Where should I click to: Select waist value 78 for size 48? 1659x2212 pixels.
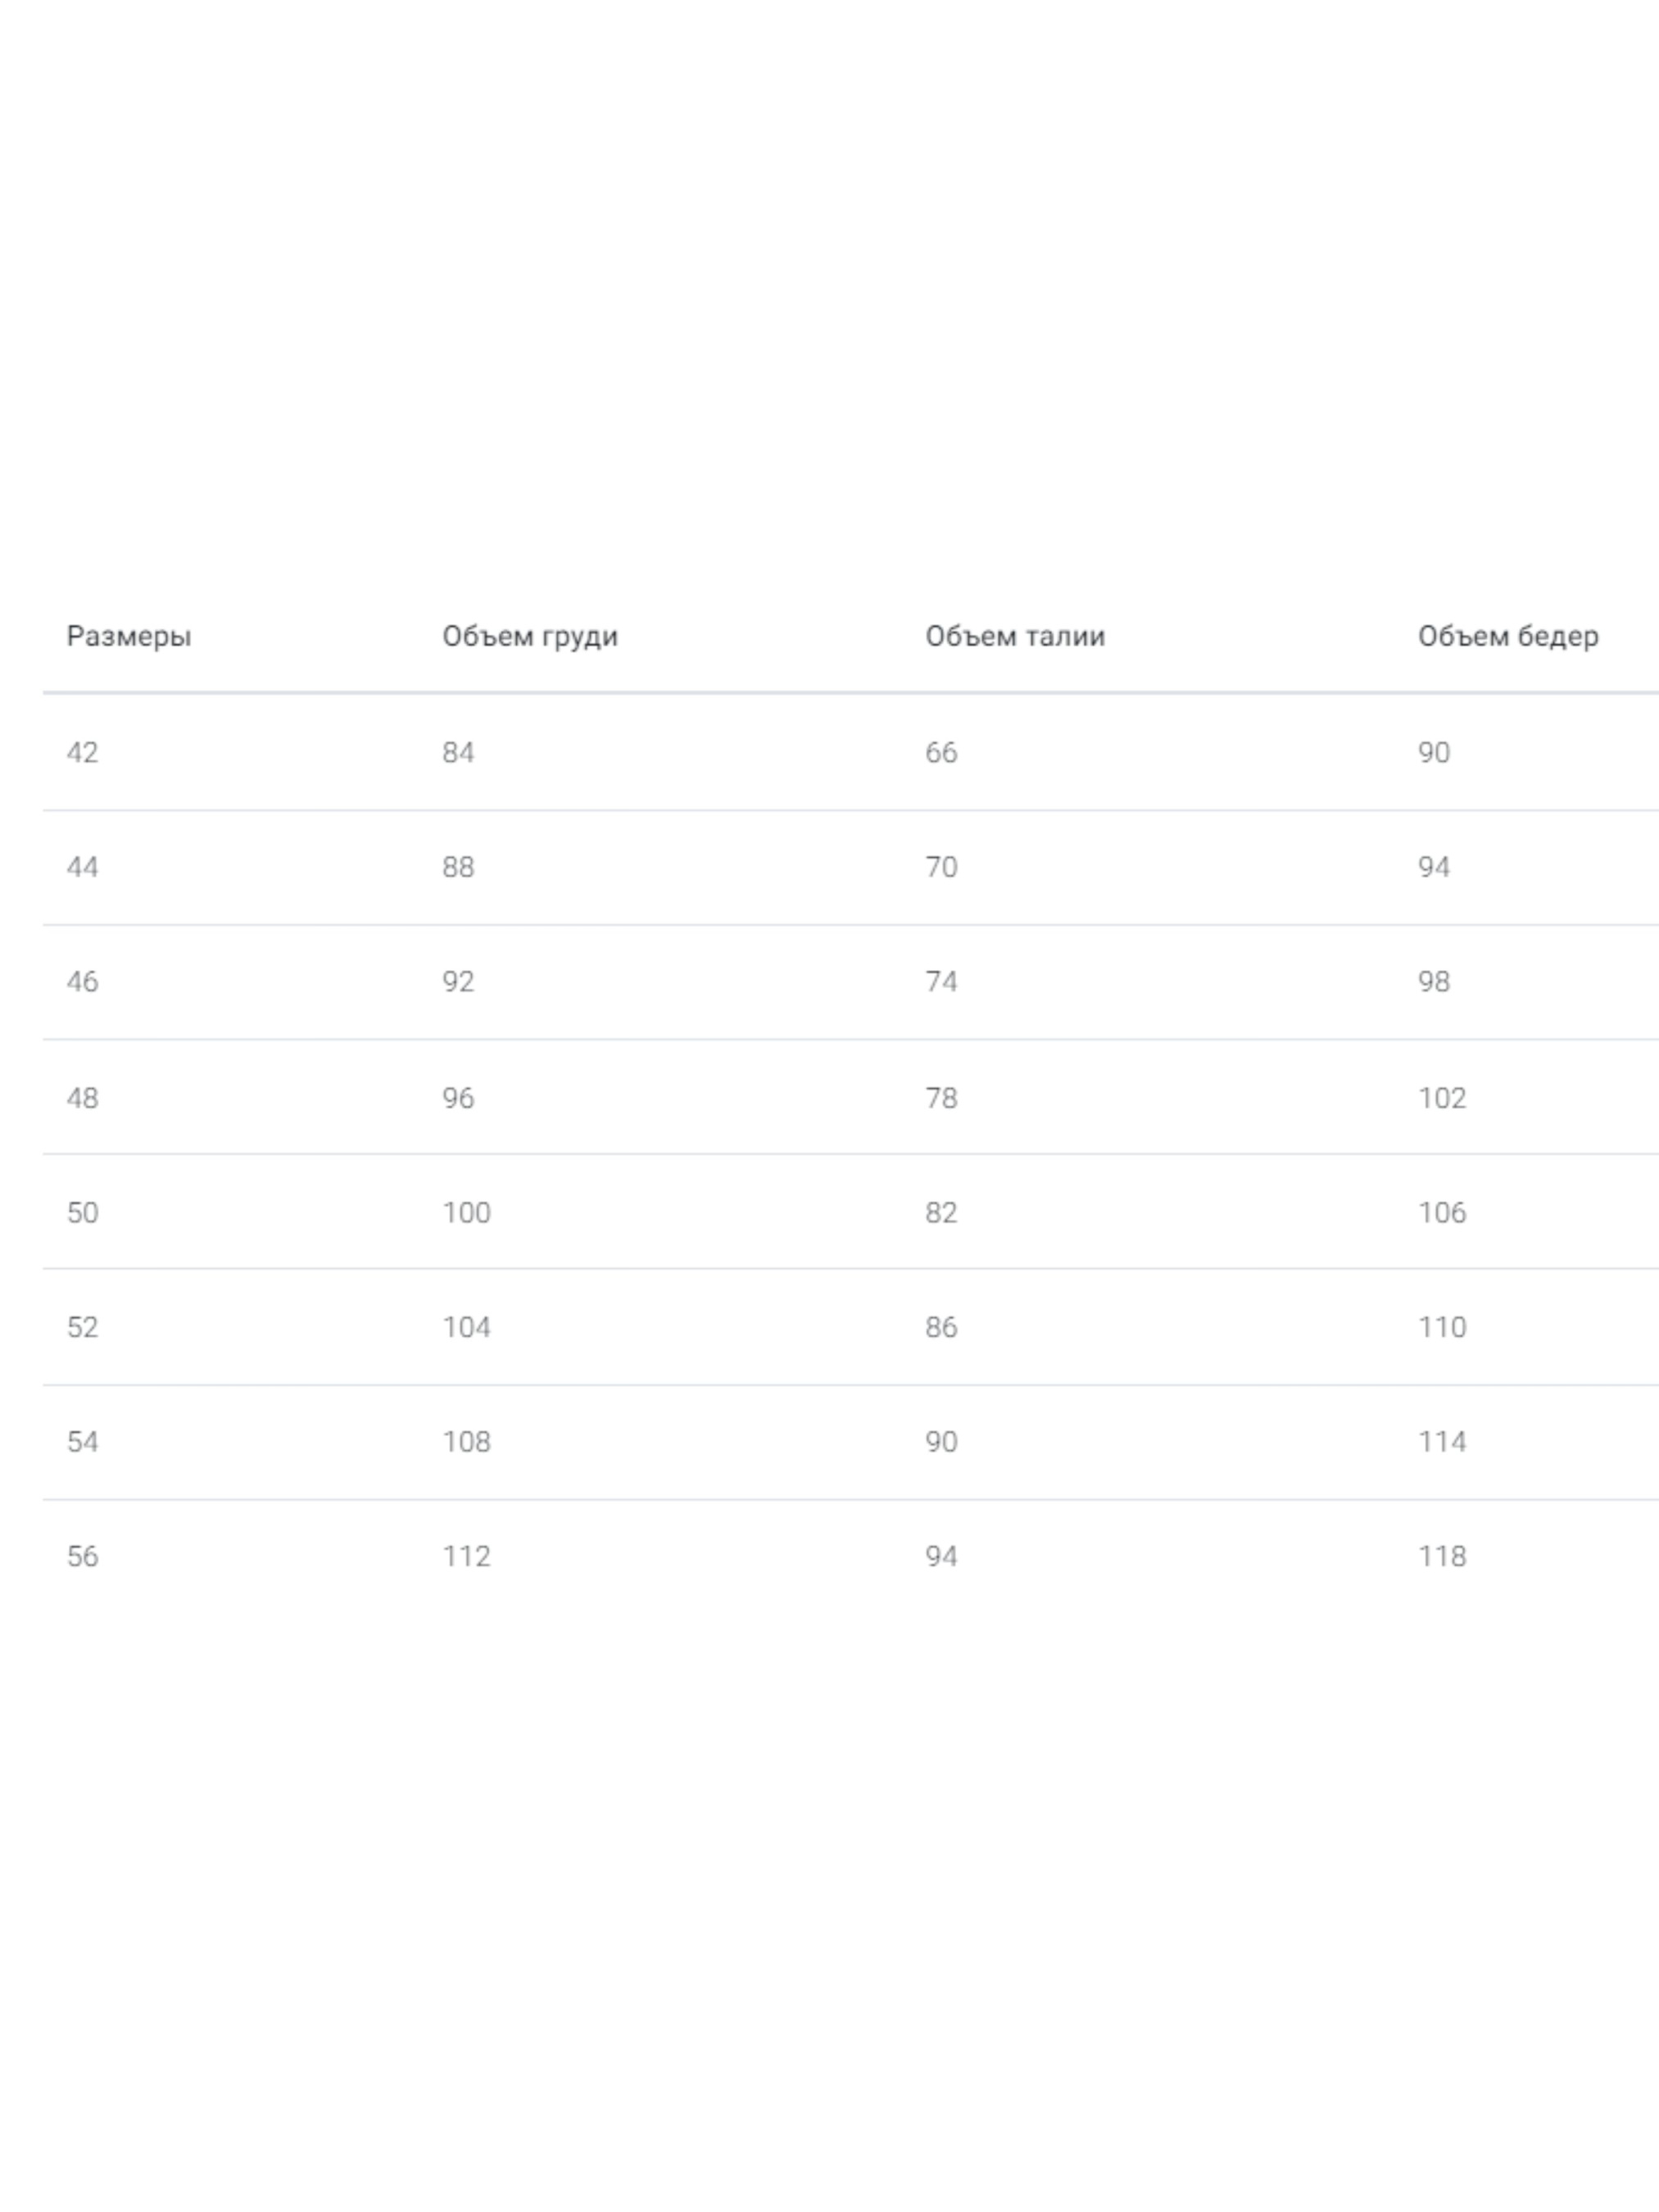coord(940,1098)
